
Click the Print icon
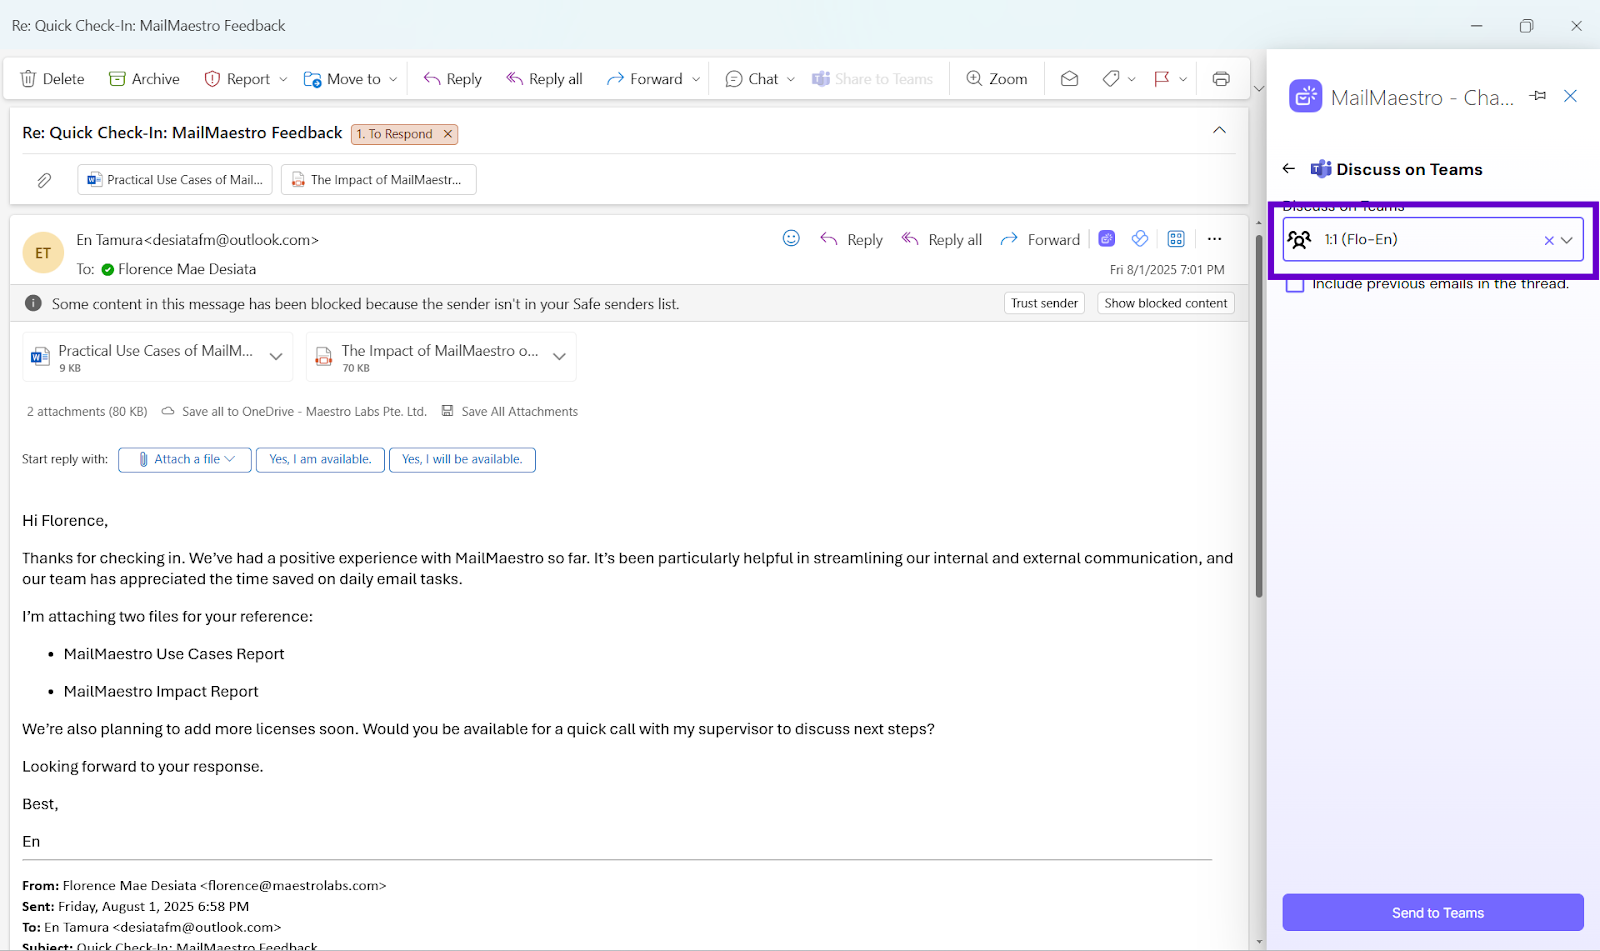pyautogui.click(x=1221, y=79)
